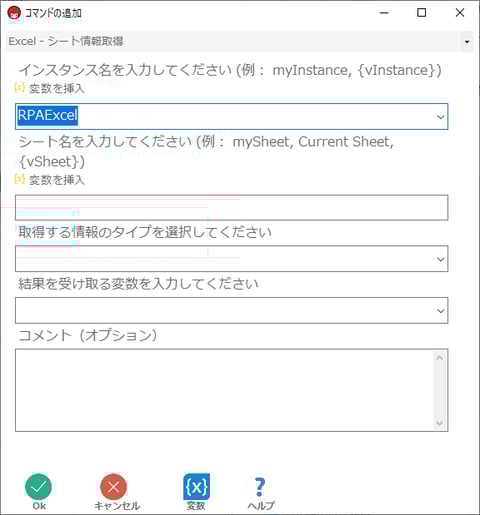Viewport: 480px width, 515px height.
Task: Focus the sheet name text field
Action: [231, 208]
